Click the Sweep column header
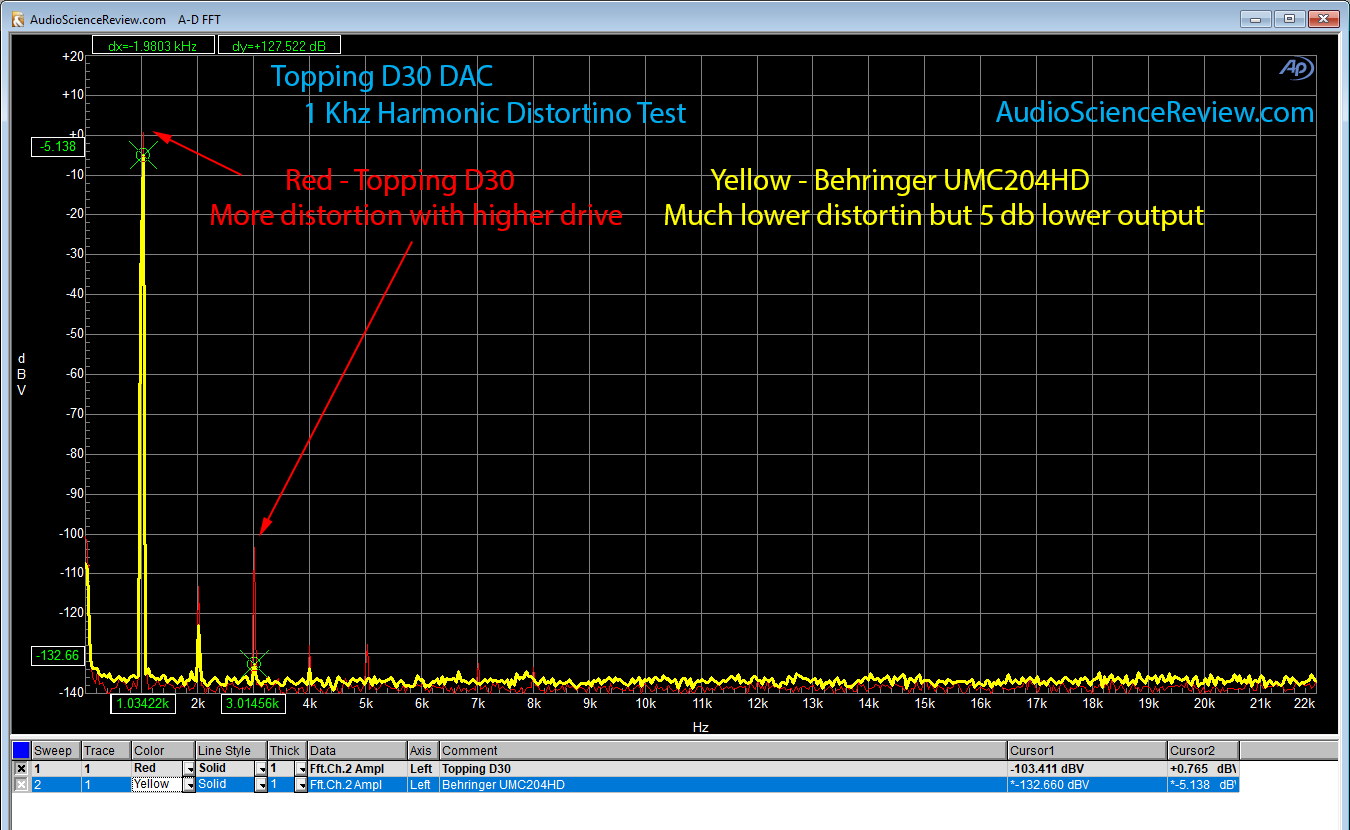The image size is (1350, 830). coord(56,750)
